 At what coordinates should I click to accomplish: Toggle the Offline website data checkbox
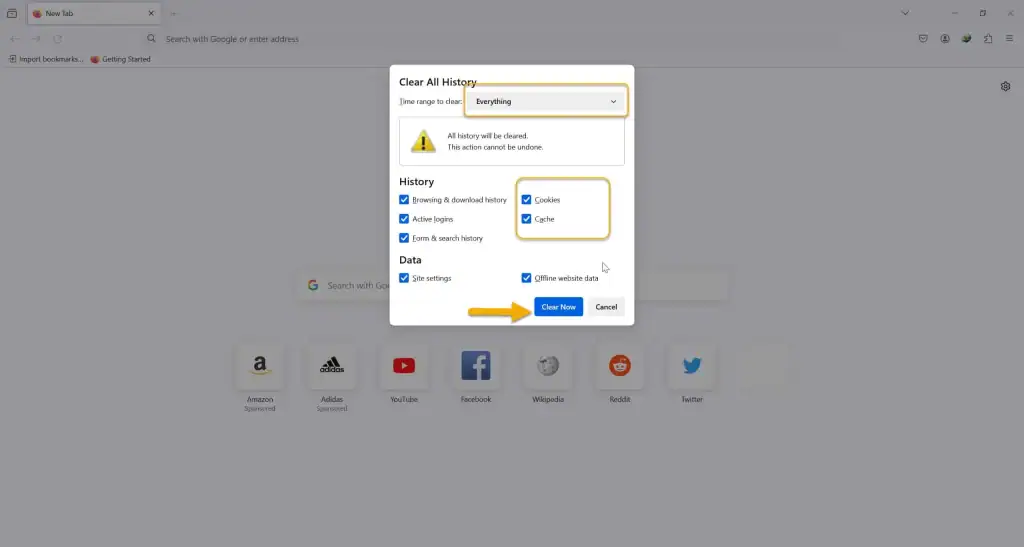point(526,278)
